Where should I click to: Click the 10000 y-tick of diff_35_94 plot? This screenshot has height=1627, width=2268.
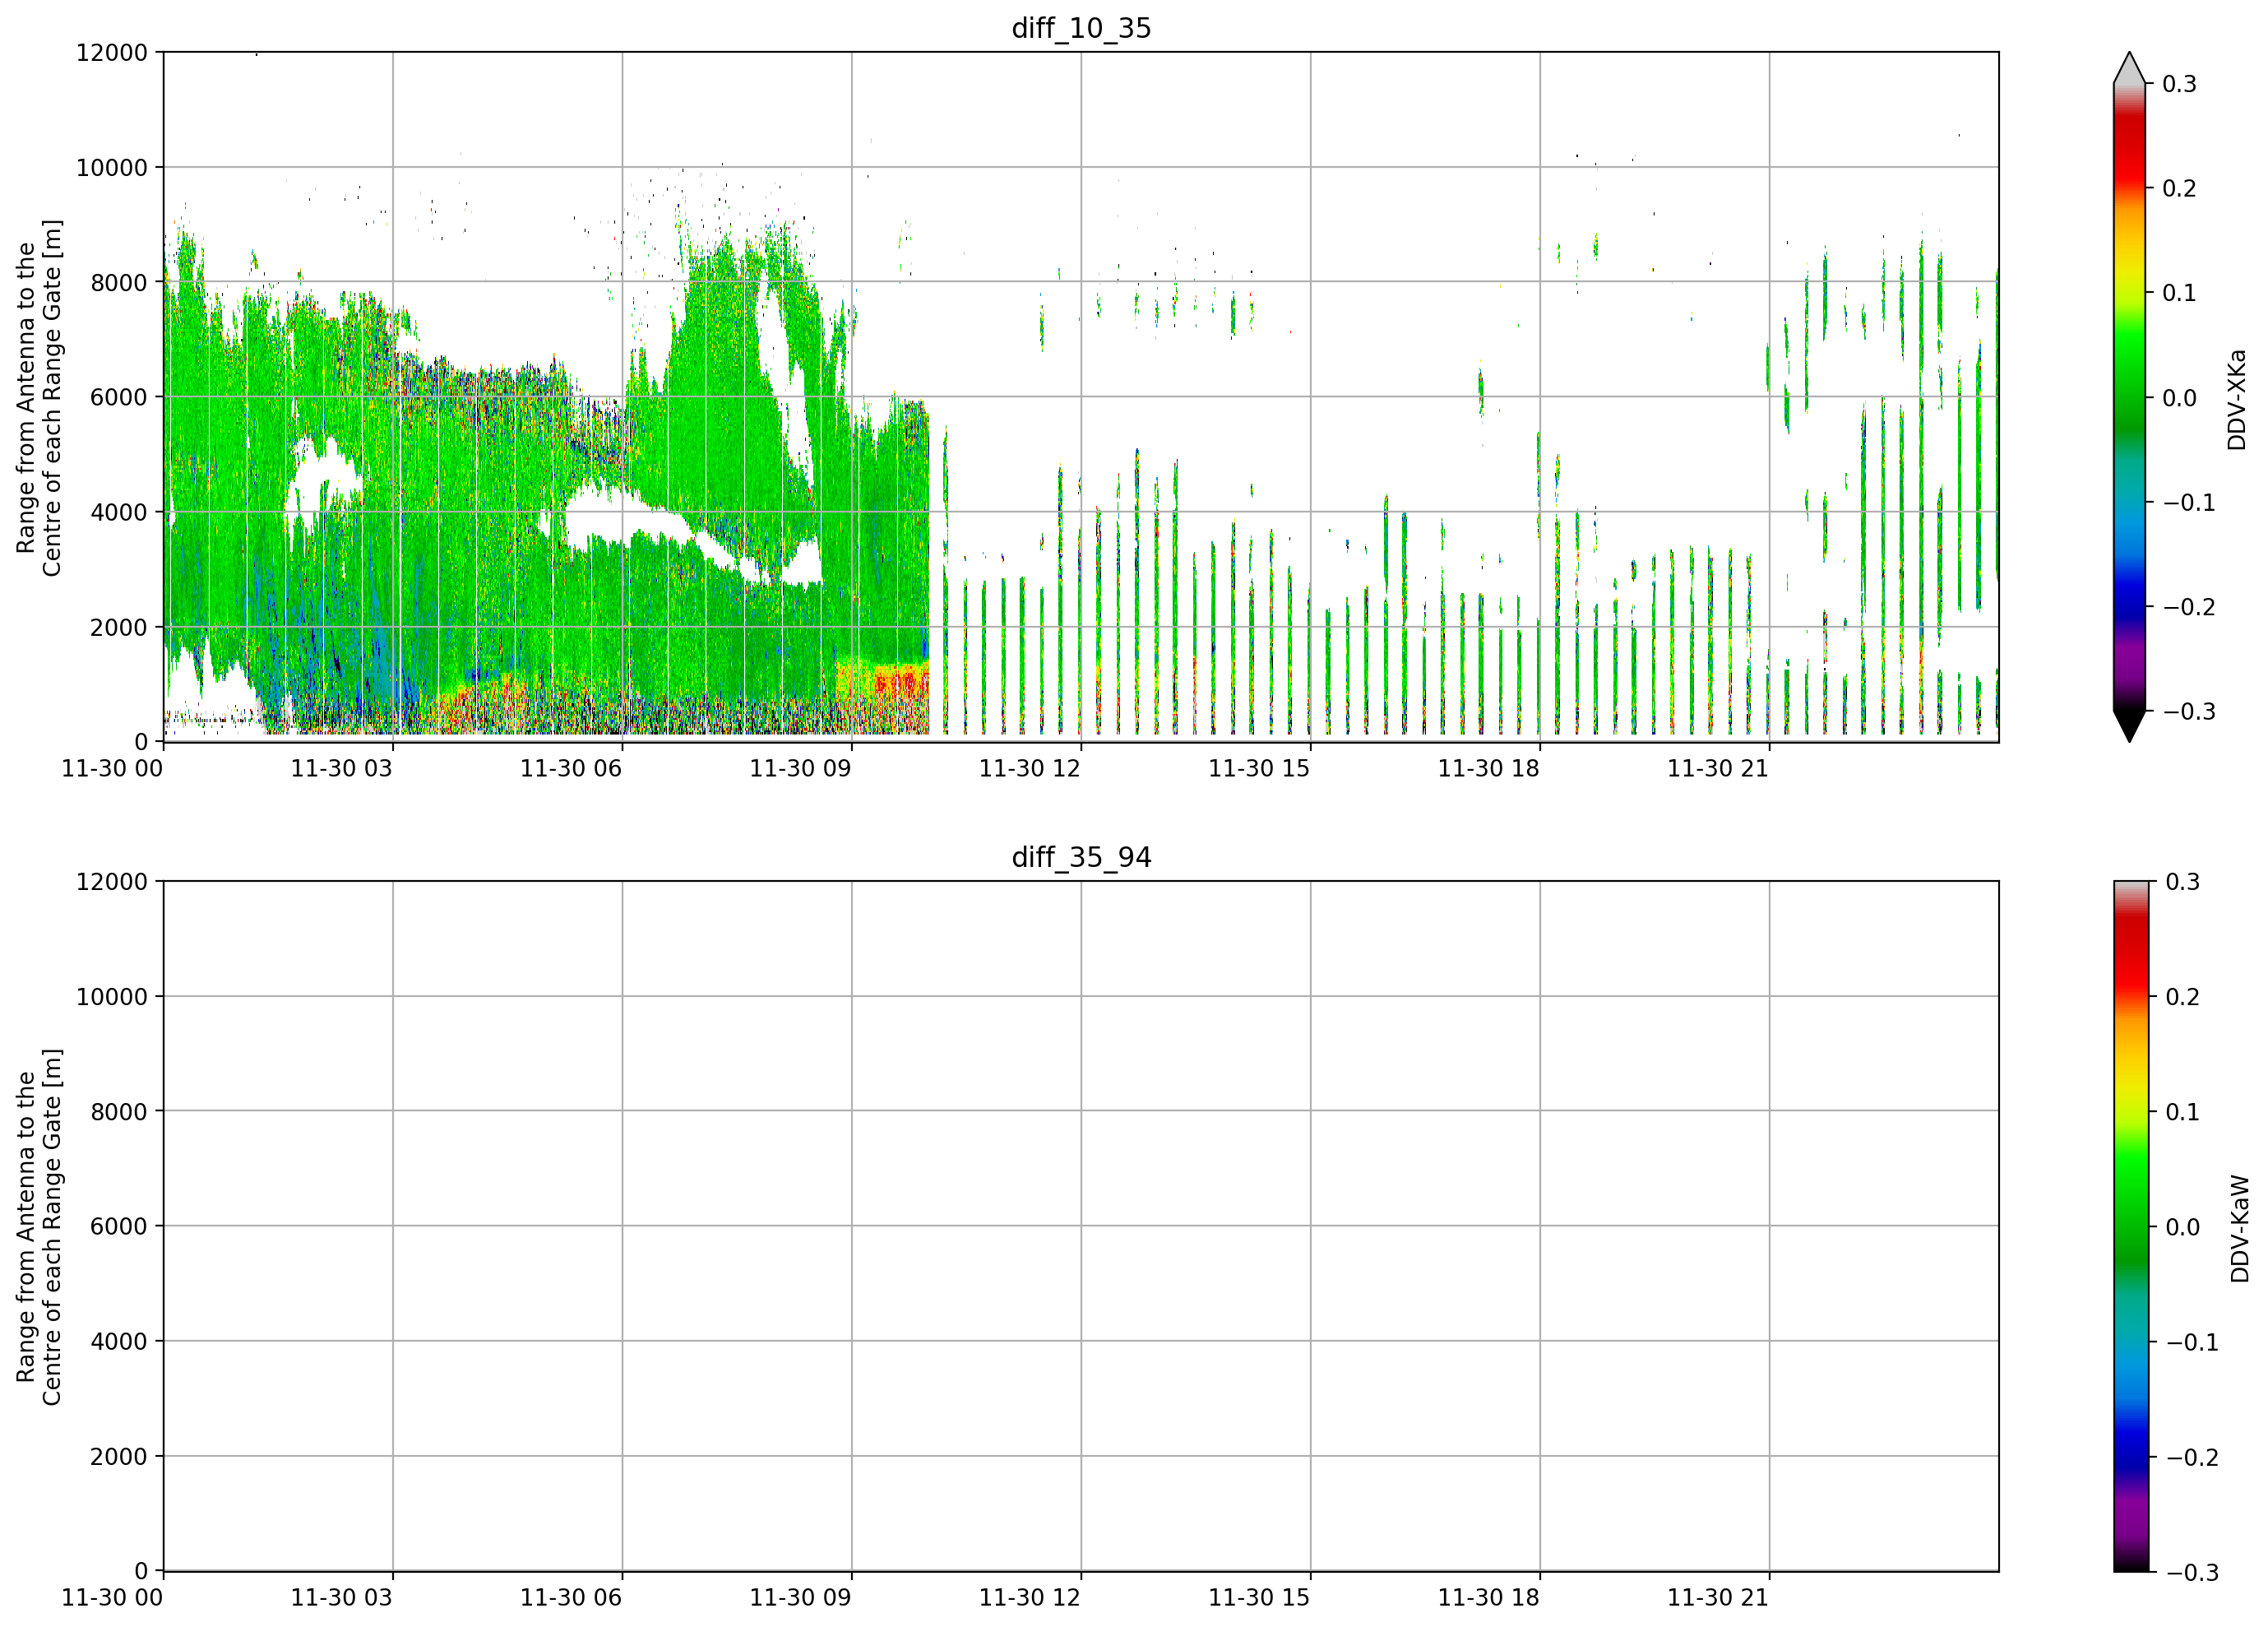(x=112, y=996)
